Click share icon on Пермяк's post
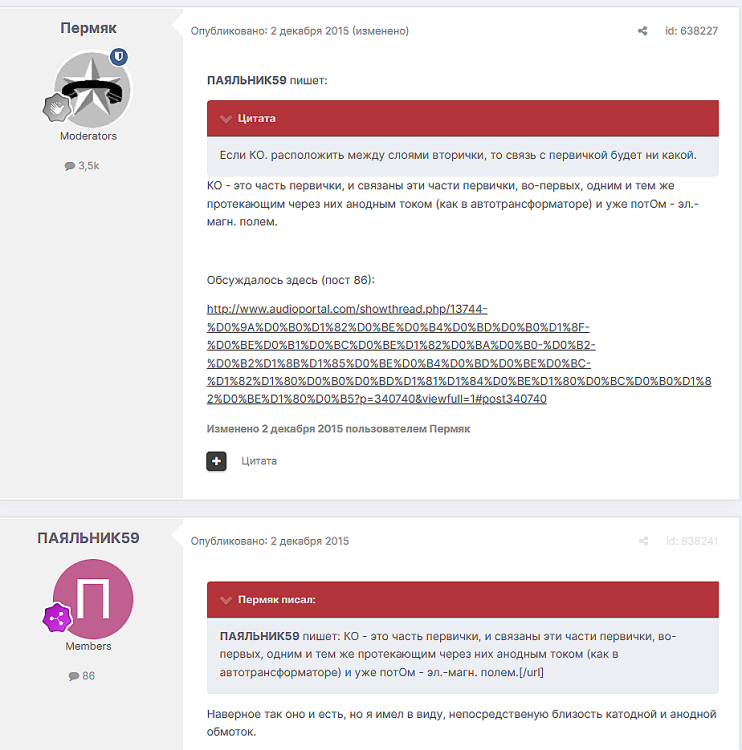Image resolution: width=742 pixels, height=750 pixels. pyautogui.click(x=642, y=31)
